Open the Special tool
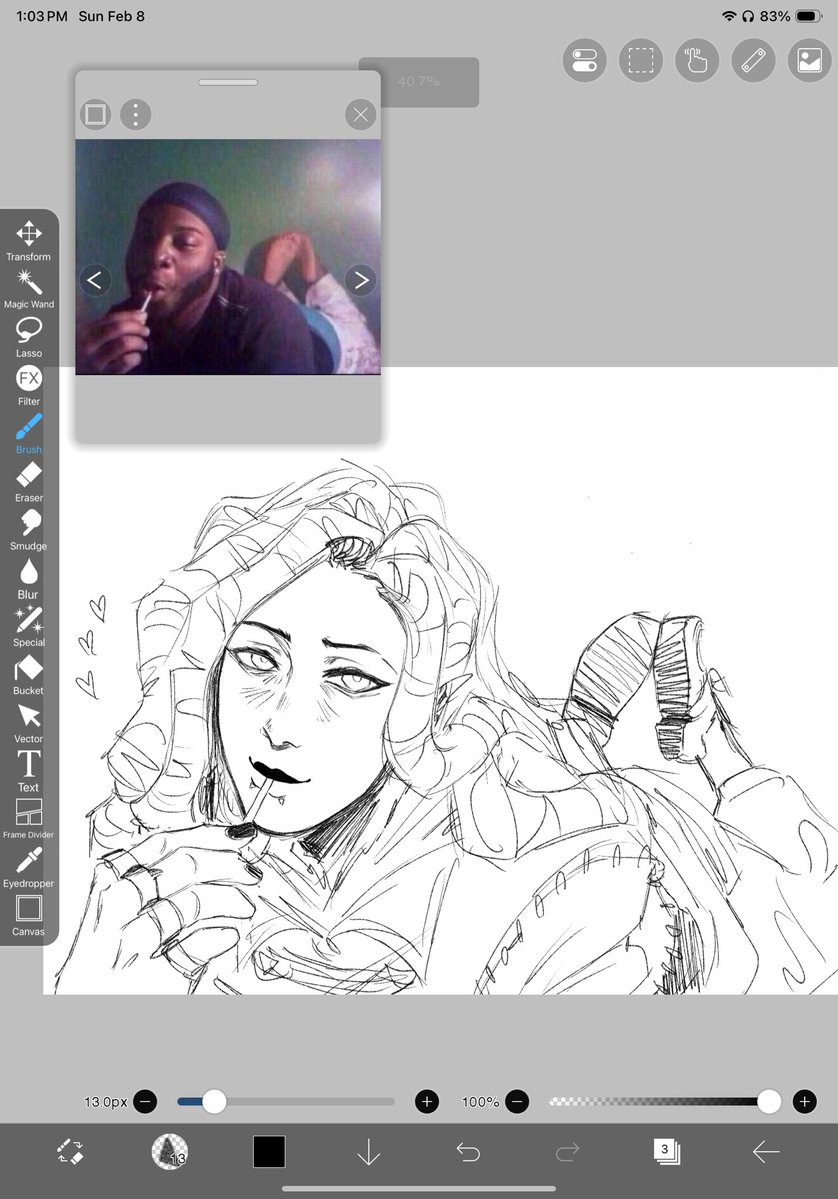This screenshot has height=1199, width=838. tap(28, 626)
